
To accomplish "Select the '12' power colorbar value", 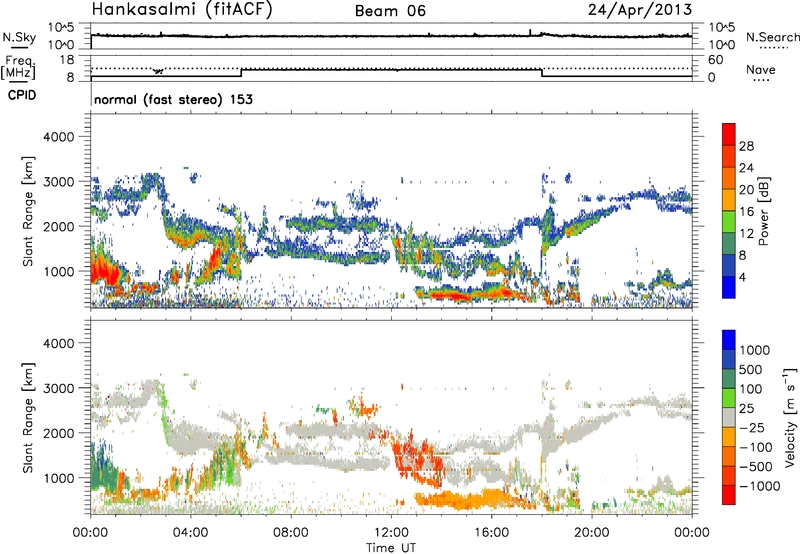I will [x=746, y=234].
